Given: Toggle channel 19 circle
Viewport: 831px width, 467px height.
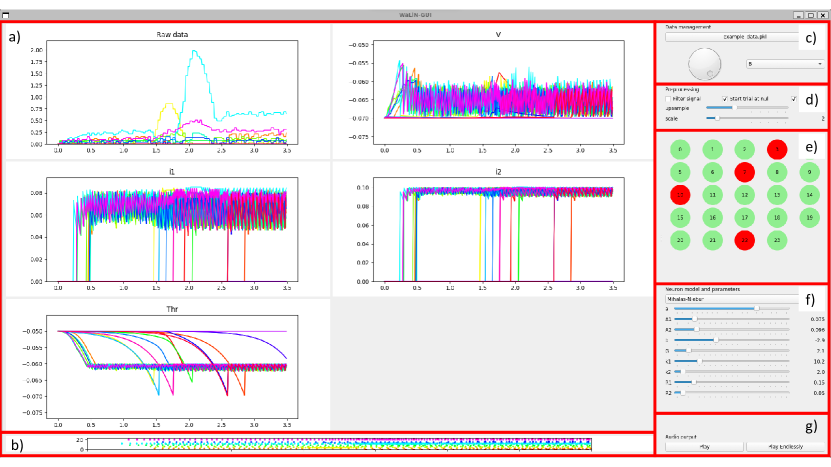Looking at the screenshot, I should [x=809, y=217].
